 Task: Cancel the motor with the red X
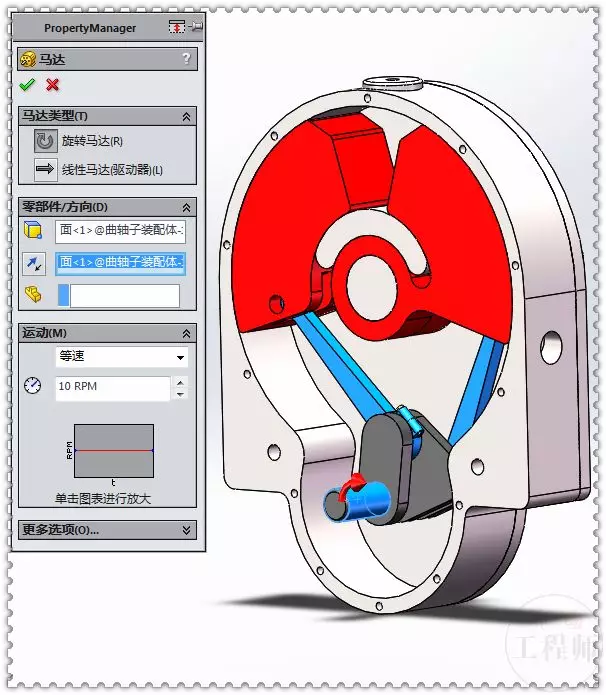(x=52, y=84)
